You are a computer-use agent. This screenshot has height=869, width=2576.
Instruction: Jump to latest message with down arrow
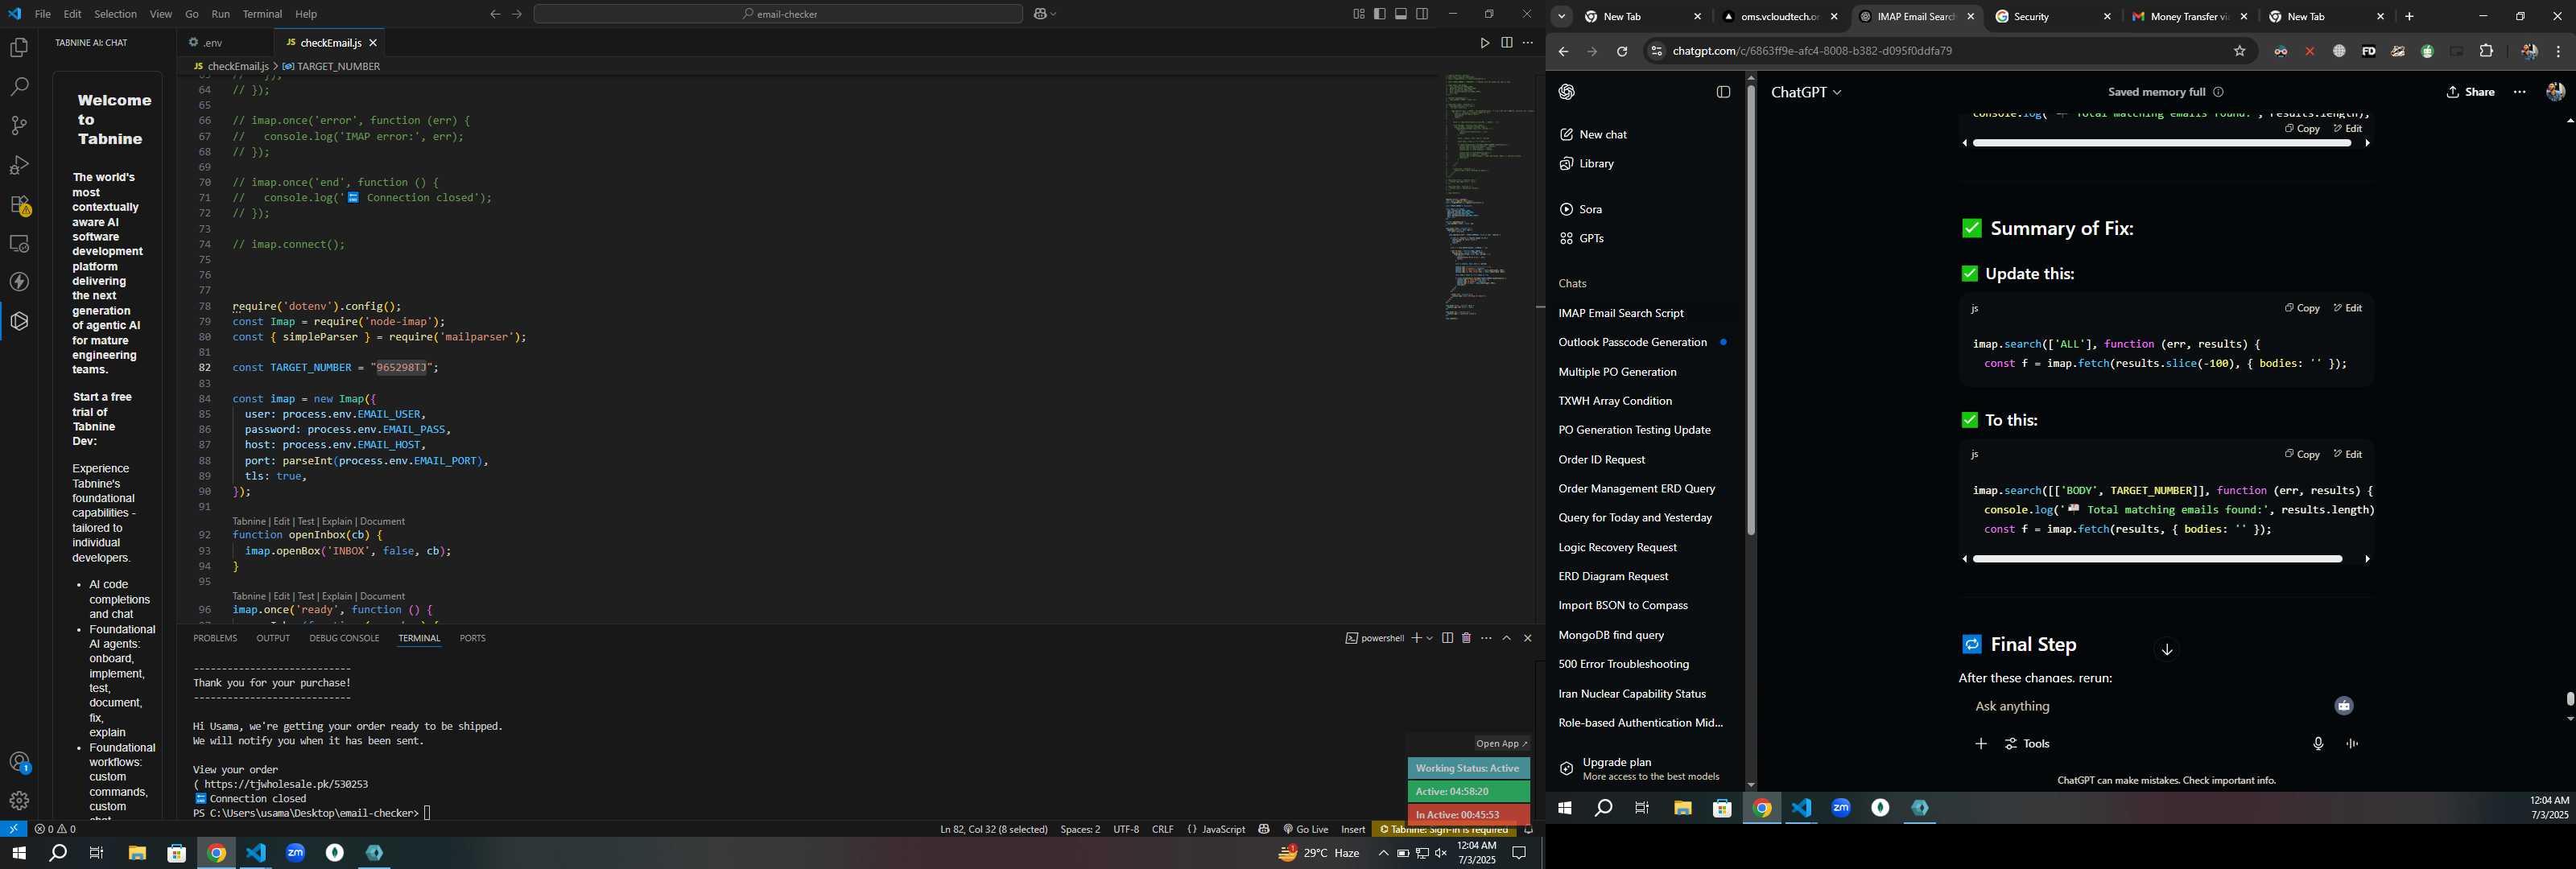point(2167,650)
